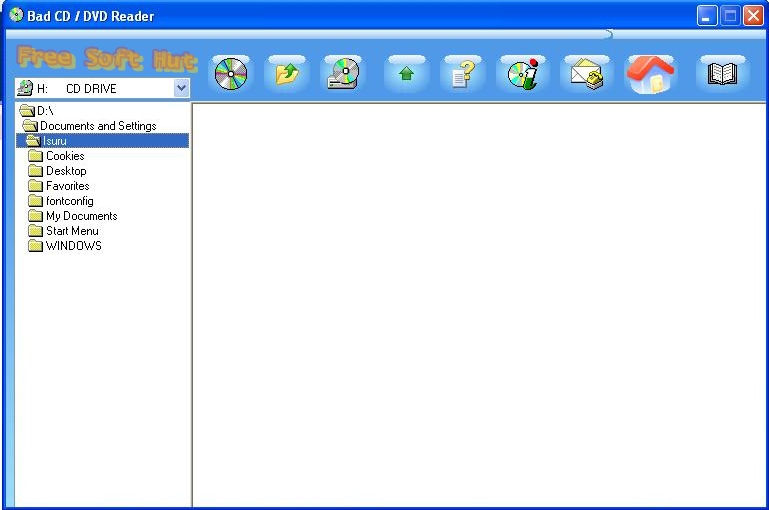769x510 pixels.
Task: Open the Start Menu folder
Action: click(x=63, y=231)
